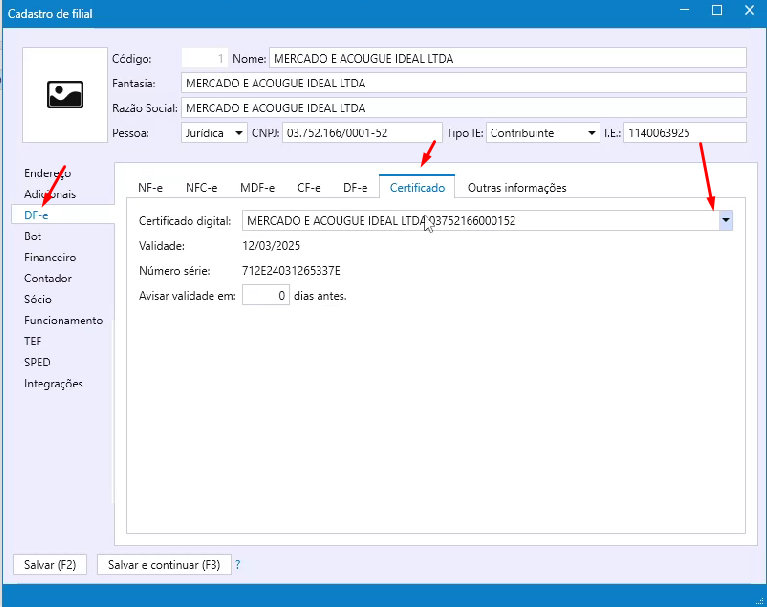Image resolution: width=767 pixels, height=607 pixels.
Task: Select the Certificado tab
Action: (x=417, y=187)
